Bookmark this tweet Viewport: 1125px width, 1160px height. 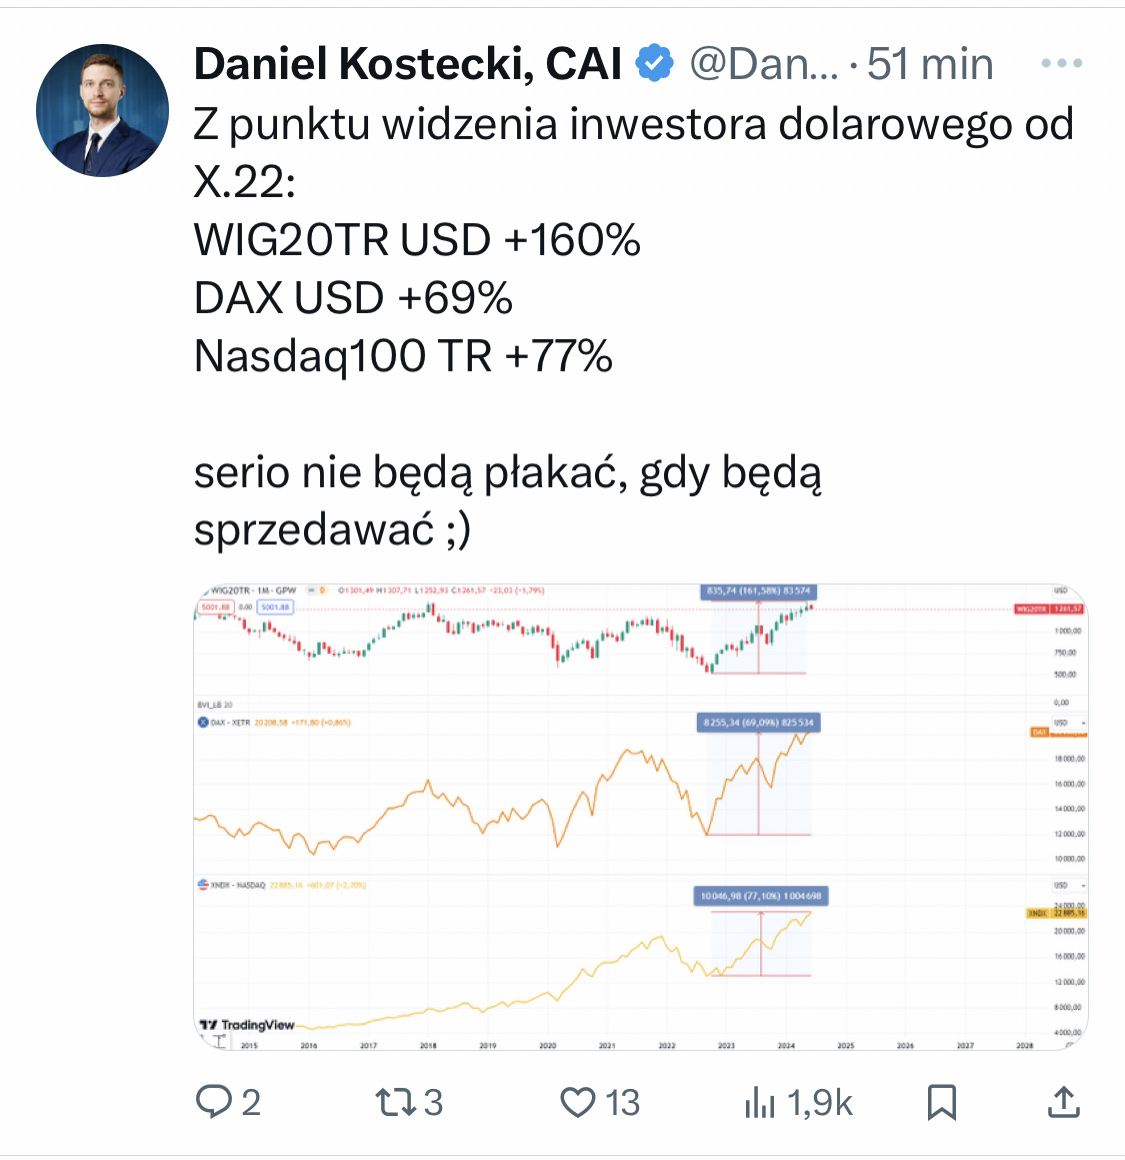[x=942, y=1102]
